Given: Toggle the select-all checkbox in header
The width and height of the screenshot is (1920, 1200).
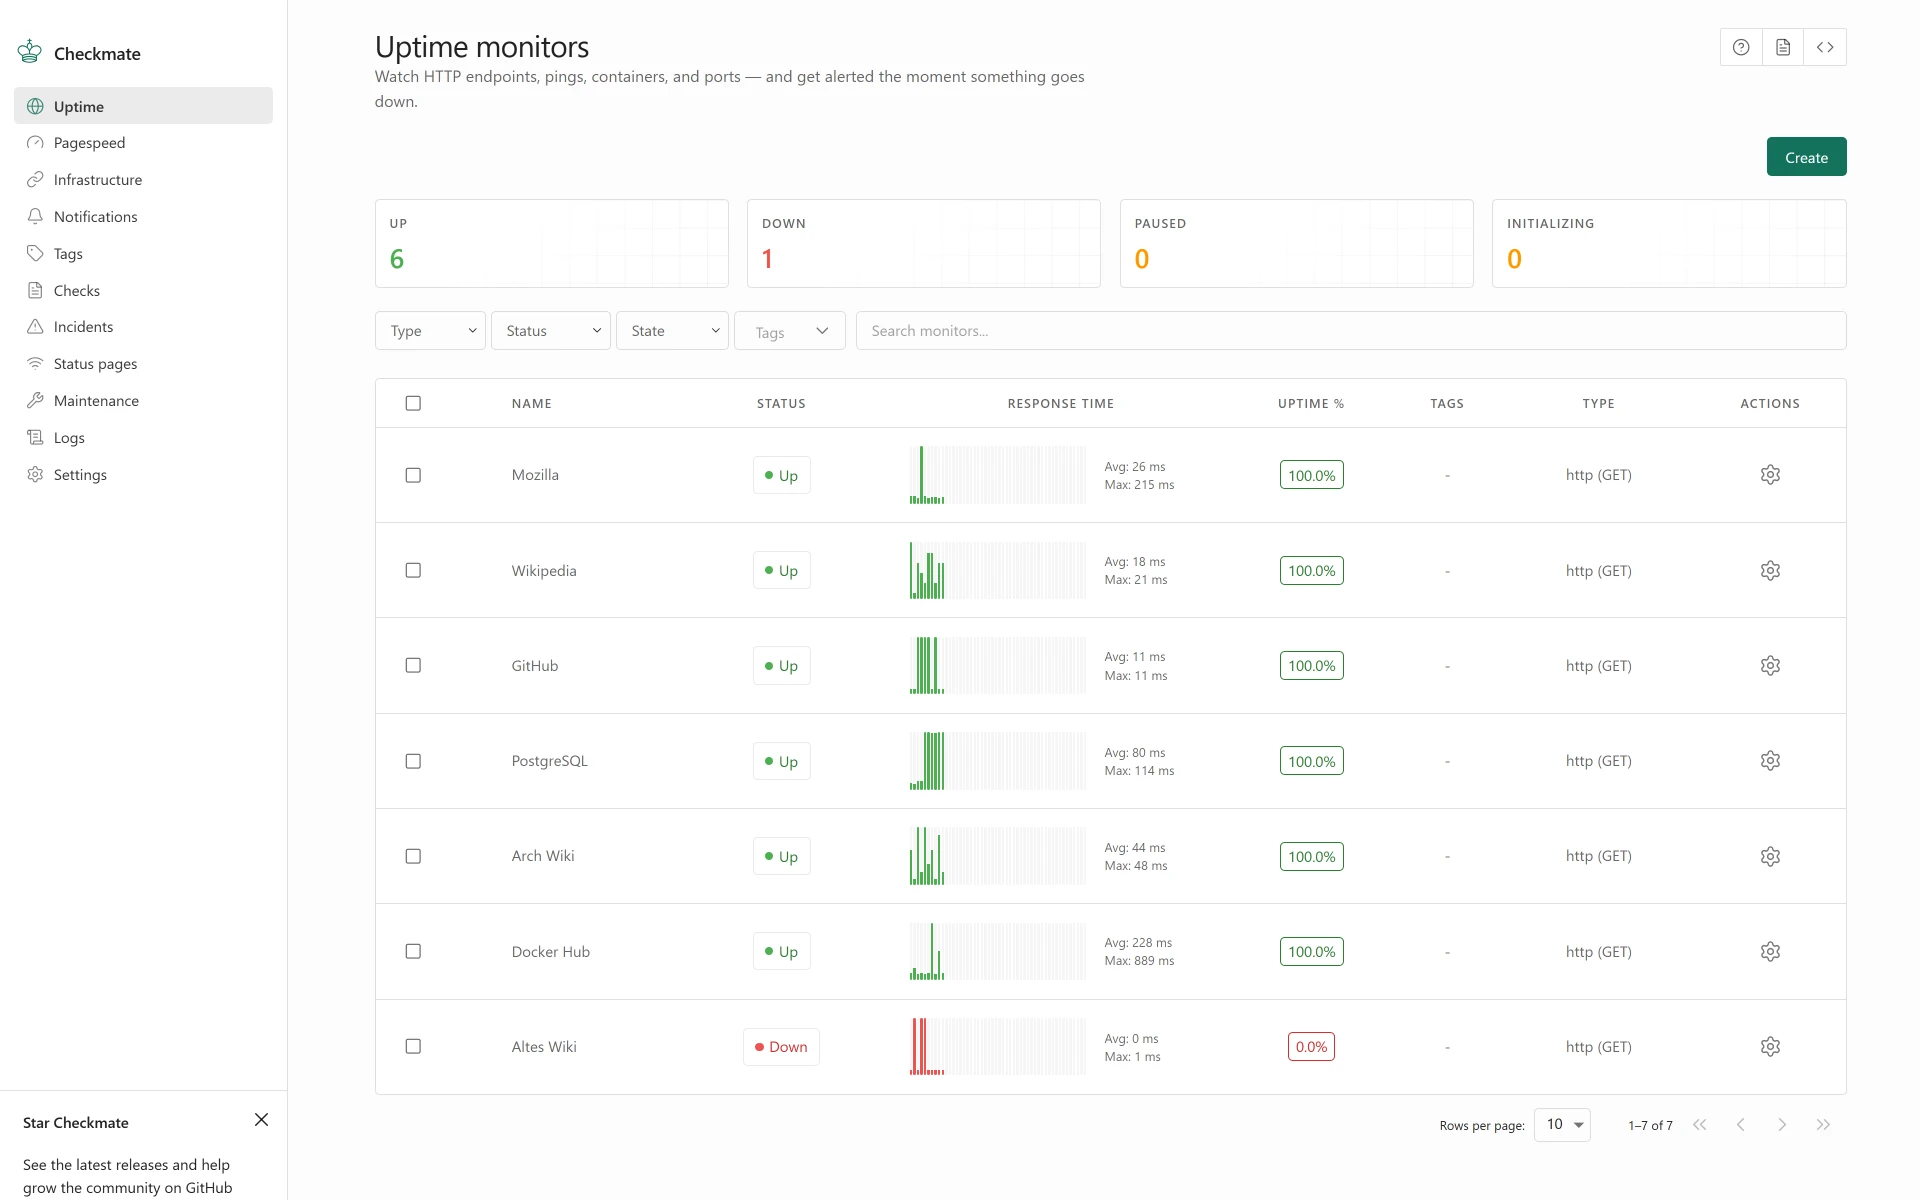Looking at the screenshot, I should [x=413, y=403].
